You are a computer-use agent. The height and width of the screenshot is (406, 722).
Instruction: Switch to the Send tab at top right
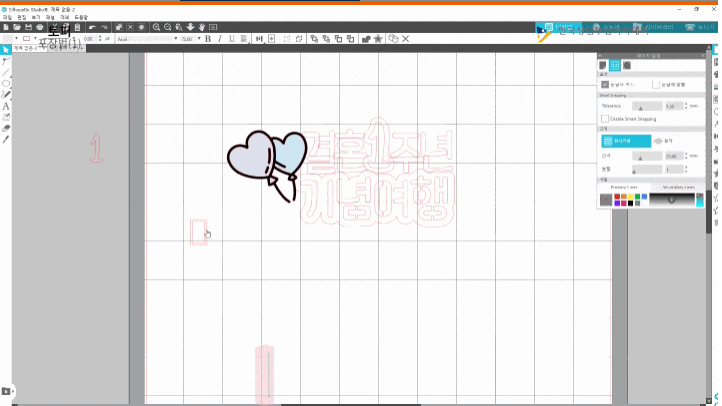click(699, 27)
